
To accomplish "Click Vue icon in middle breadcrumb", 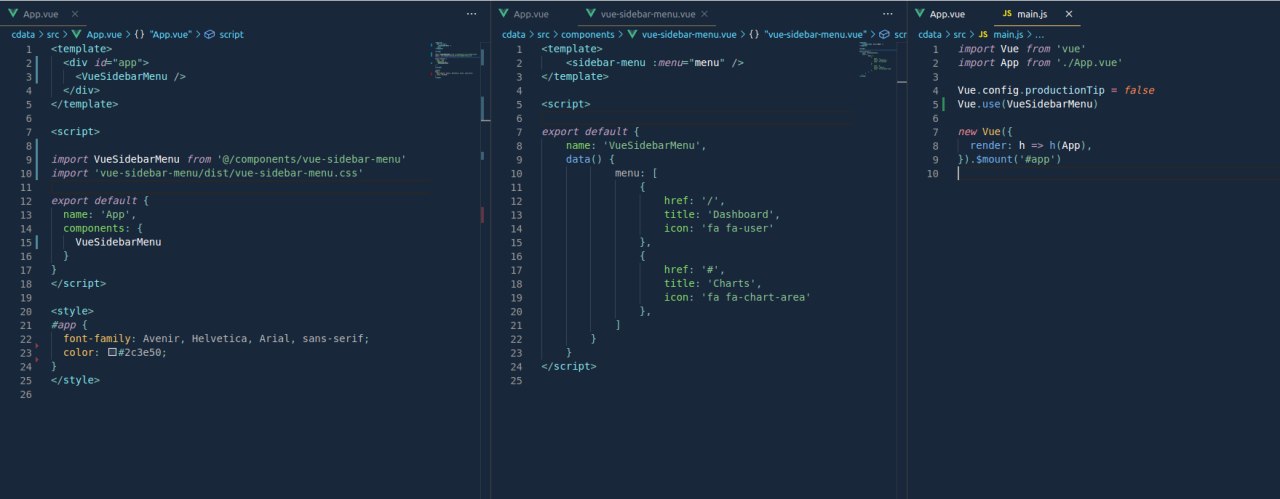I will 632,34.
